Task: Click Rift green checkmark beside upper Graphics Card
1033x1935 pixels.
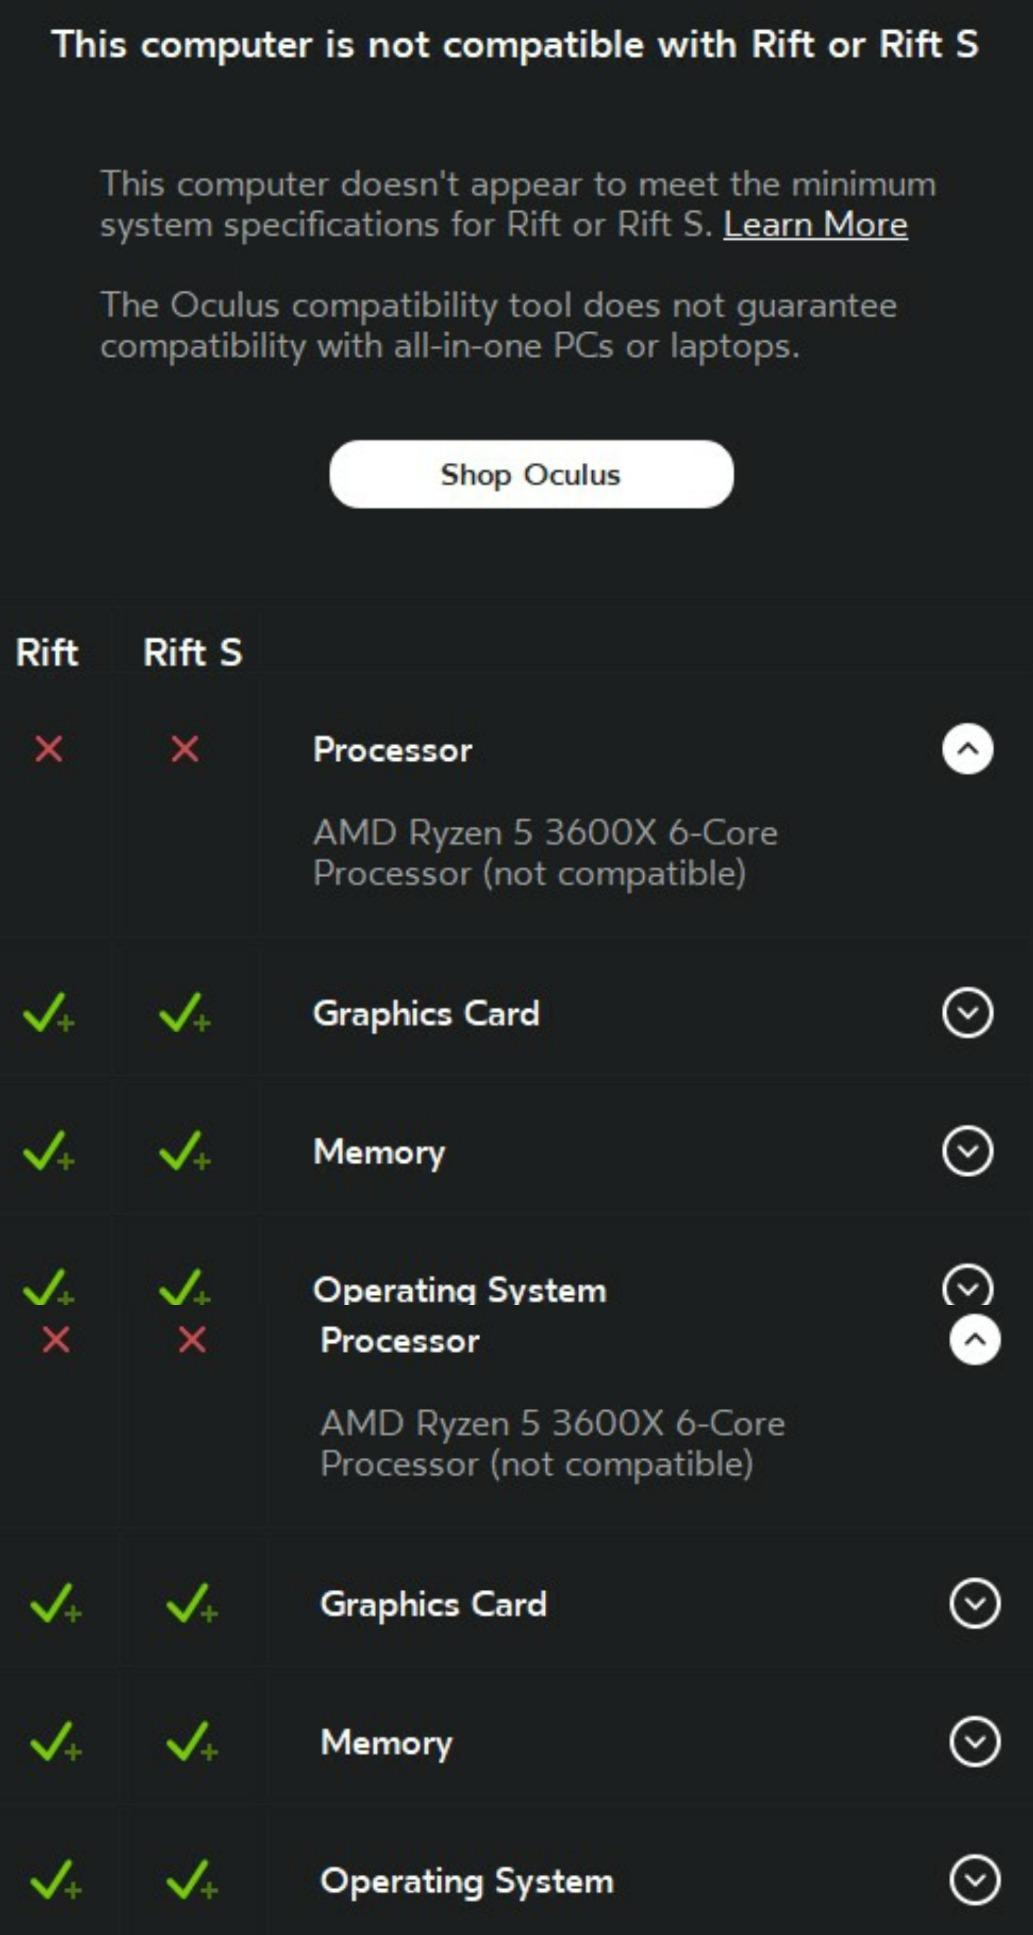Action: click(x=47, y=1013)
